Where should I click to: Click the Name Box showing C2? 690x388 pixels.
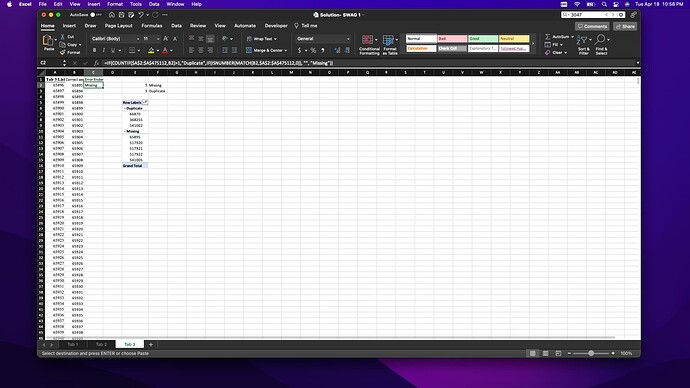point(51,63)
